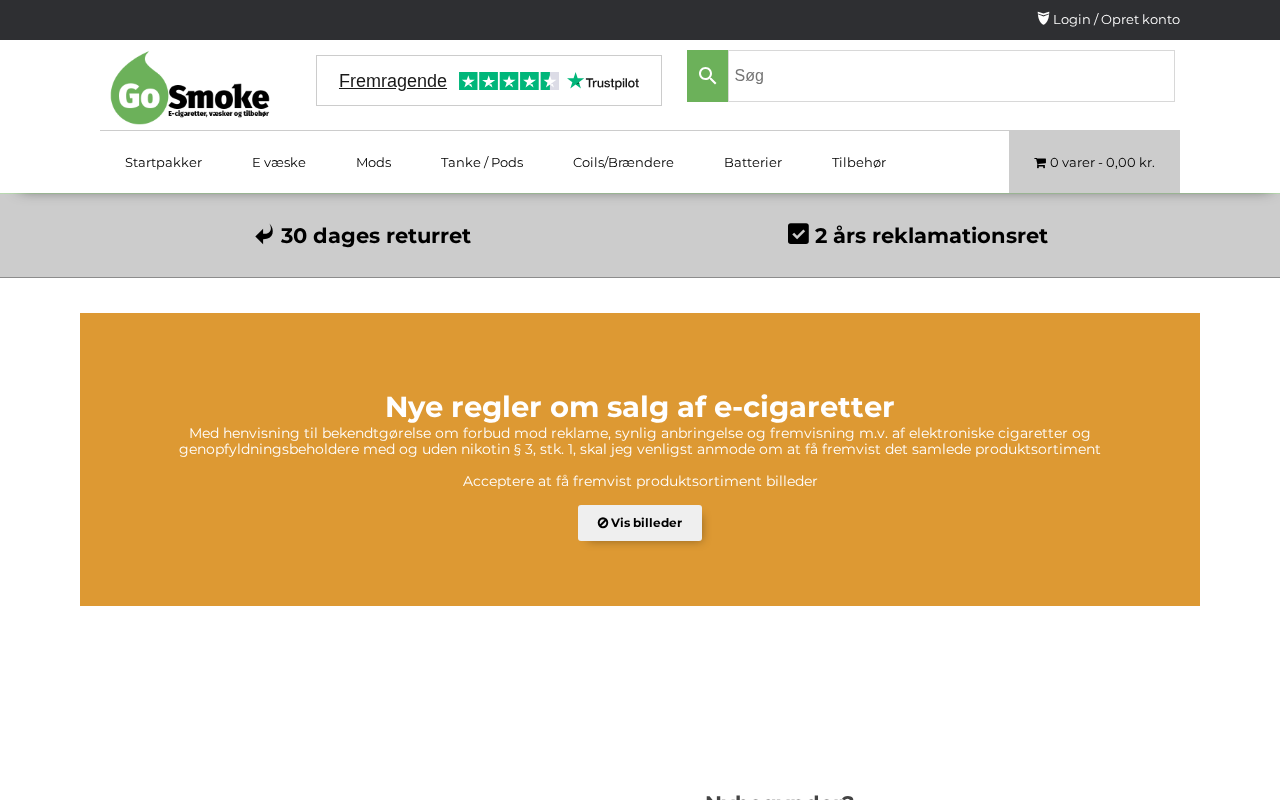The image size is (1280, 800).
Task: Click the Fremragende Trustpilot link
Action: coord(393,81)
